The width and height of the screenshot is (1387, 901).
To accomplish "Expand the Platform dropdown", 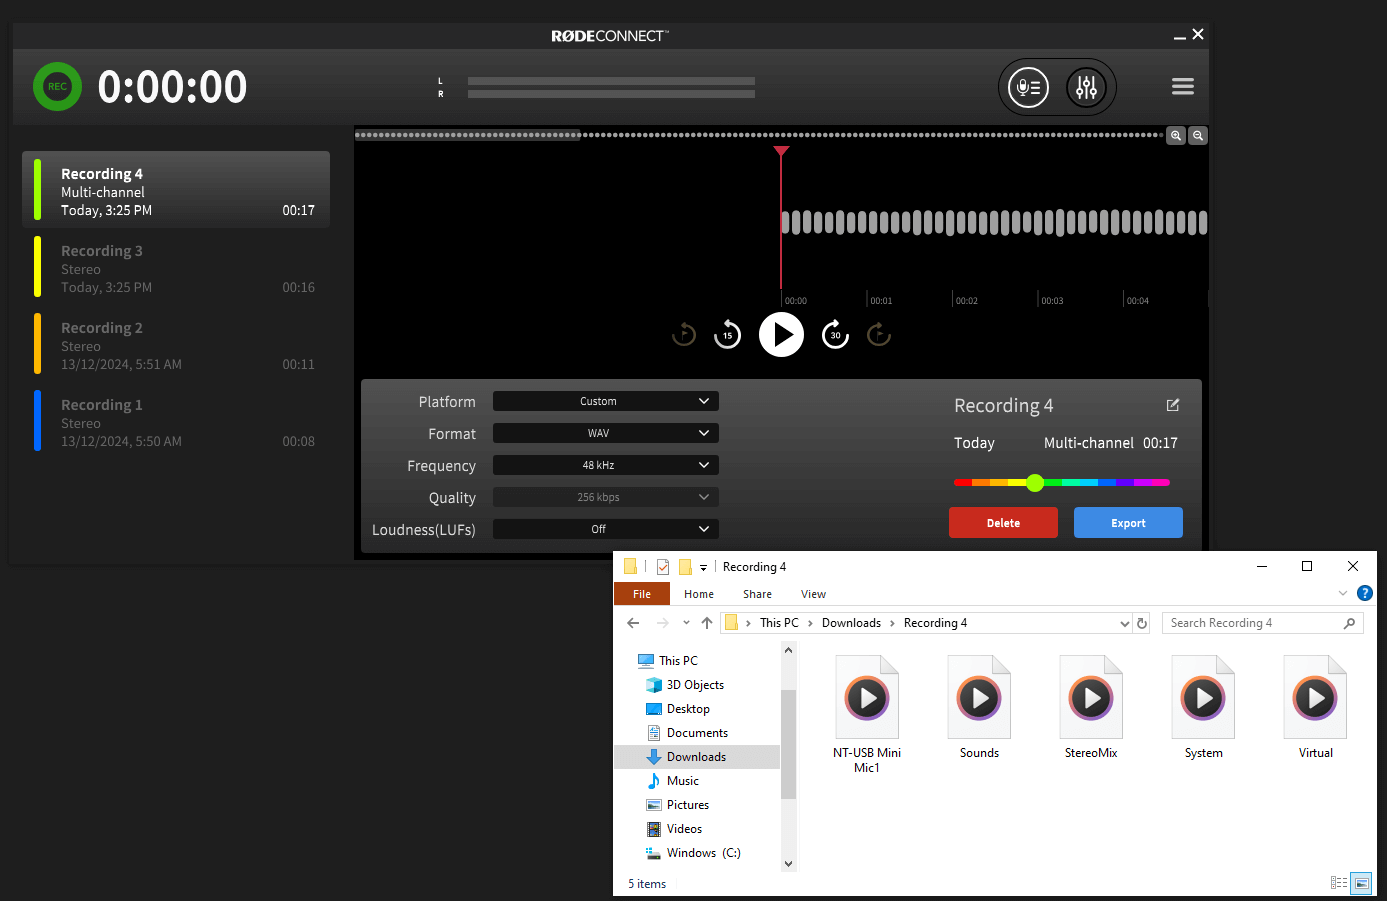I will coord(605,401).
